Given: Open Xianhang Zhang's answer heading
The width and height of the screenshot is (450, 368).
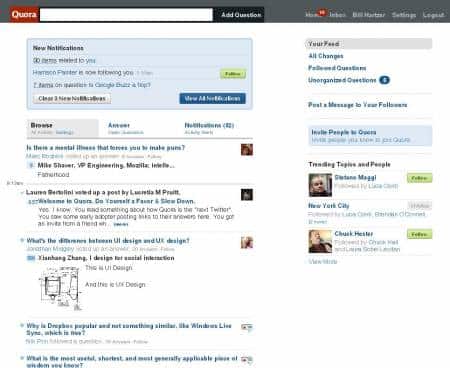Looking at the screenshot, I should (106, 258).
